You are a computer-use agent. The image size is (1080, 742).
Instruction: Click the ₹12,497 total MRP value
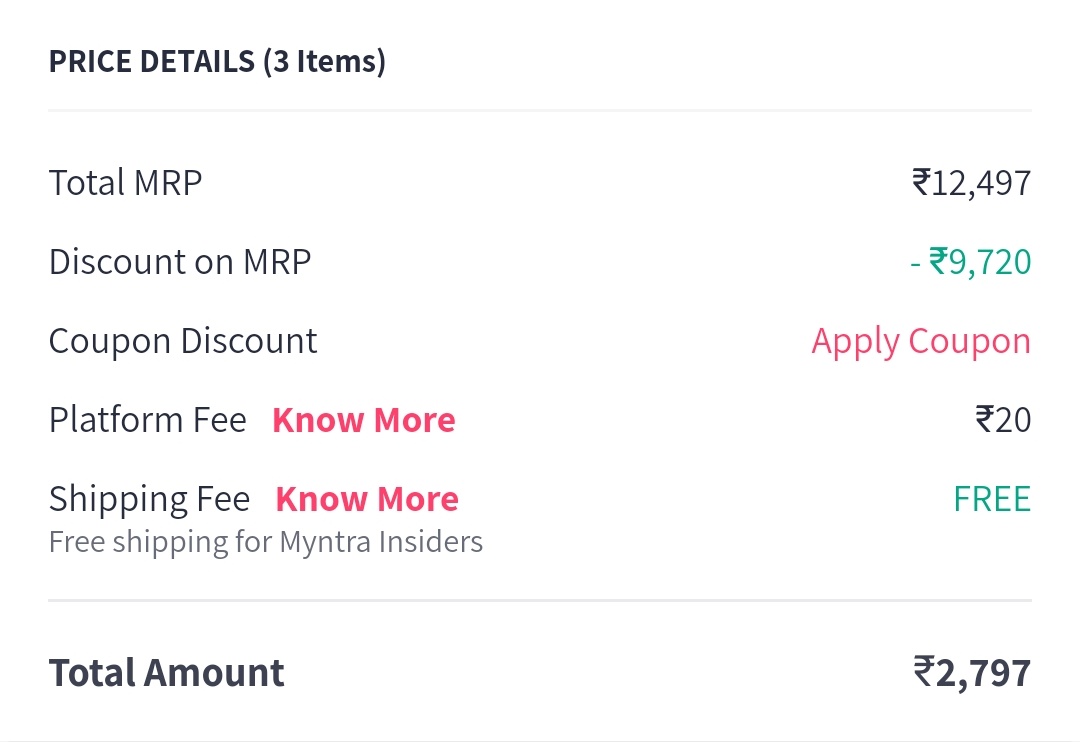(x=971, y=183)
